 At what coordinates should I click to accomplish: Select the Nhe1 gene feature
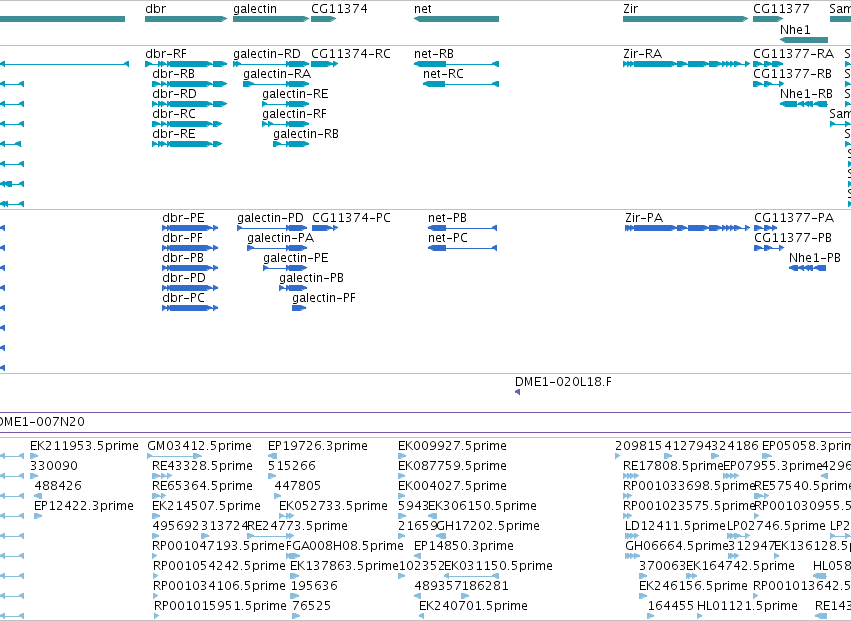tap(804, 40)
